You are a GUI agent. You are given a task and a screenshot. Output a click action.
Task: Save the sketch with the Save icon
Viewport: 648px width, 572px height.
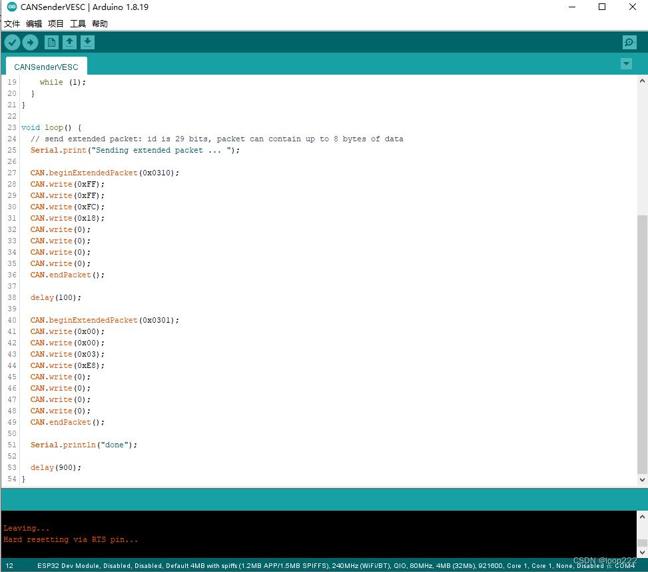[88, 42]
